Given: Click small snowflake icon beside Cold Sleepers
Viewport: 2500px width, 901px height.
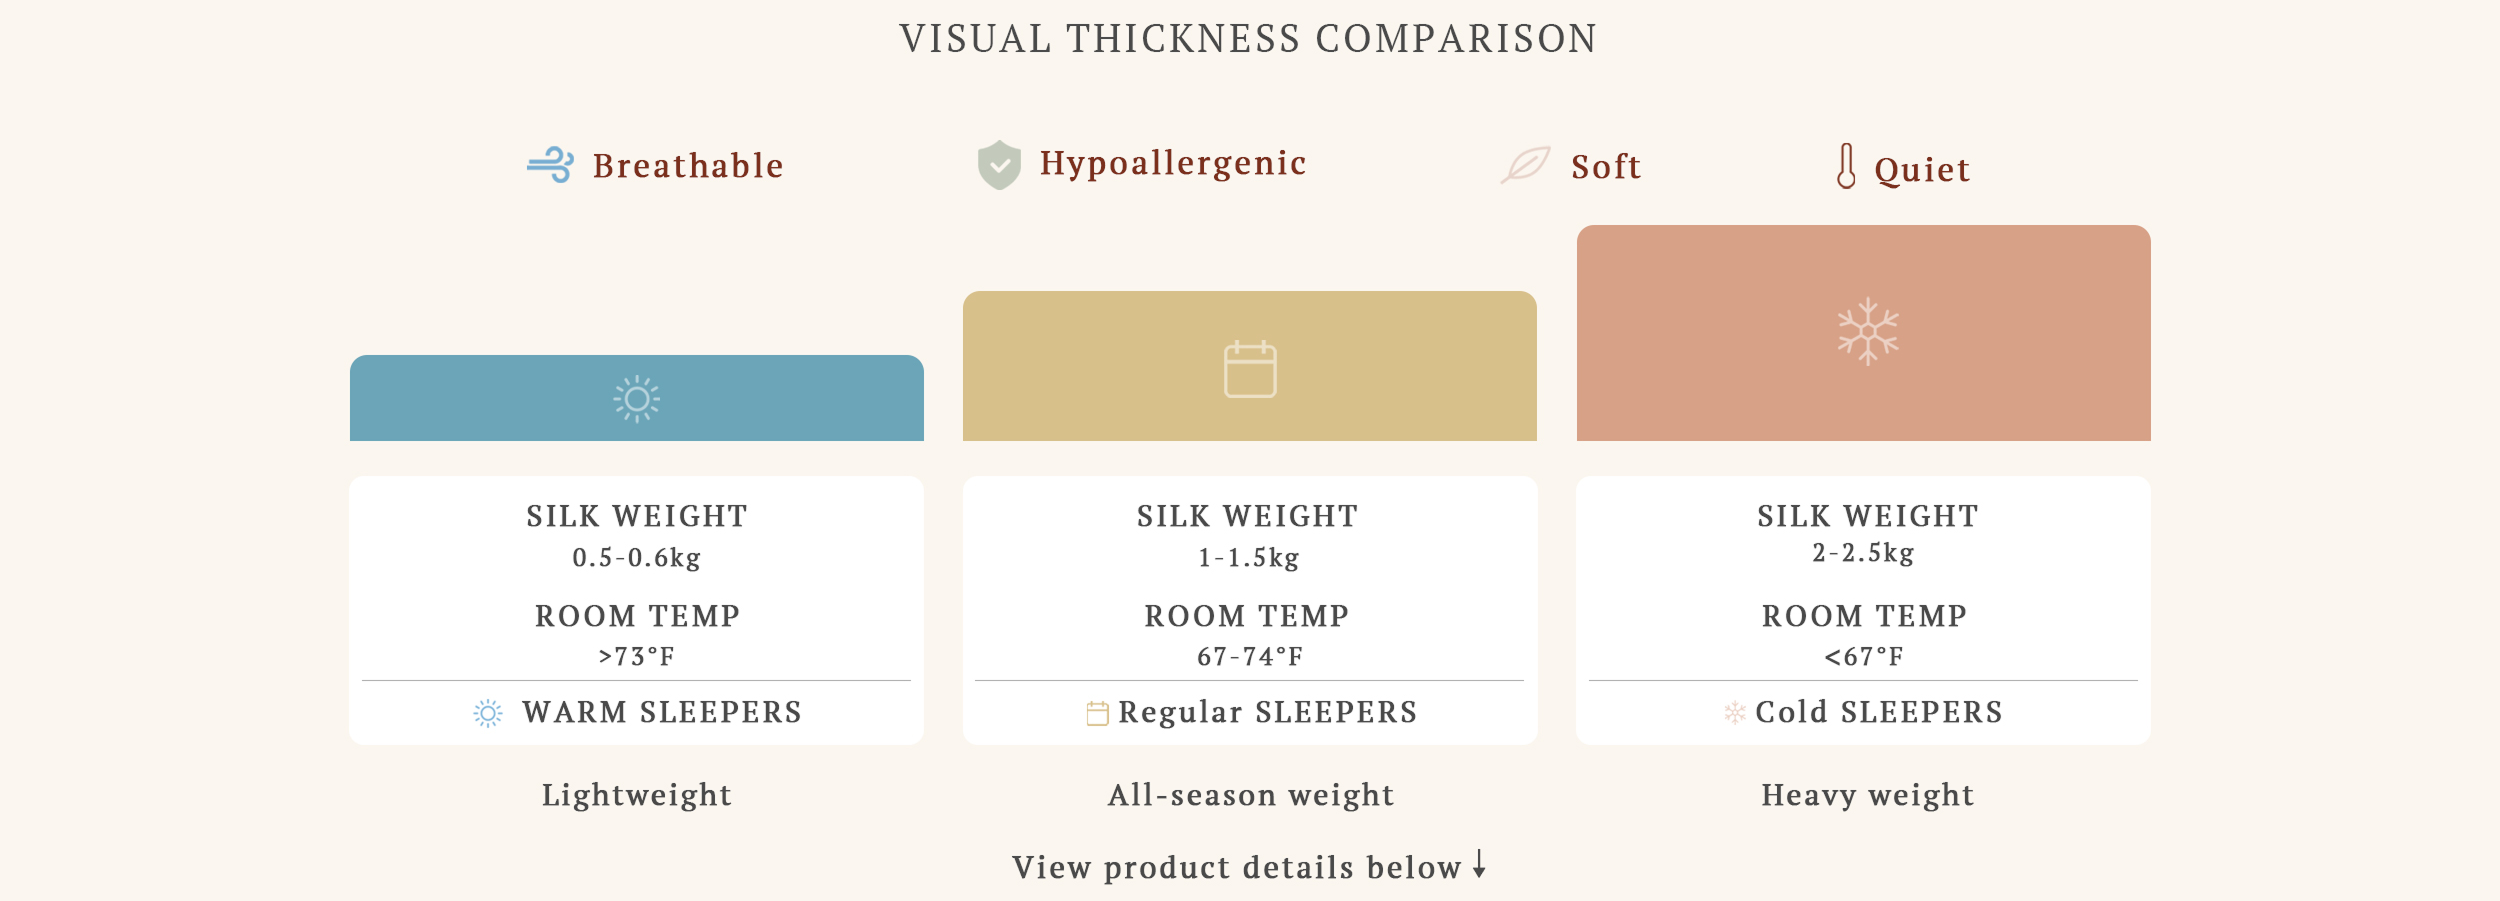Looking at the screenshot, I should pos(1735,713).
